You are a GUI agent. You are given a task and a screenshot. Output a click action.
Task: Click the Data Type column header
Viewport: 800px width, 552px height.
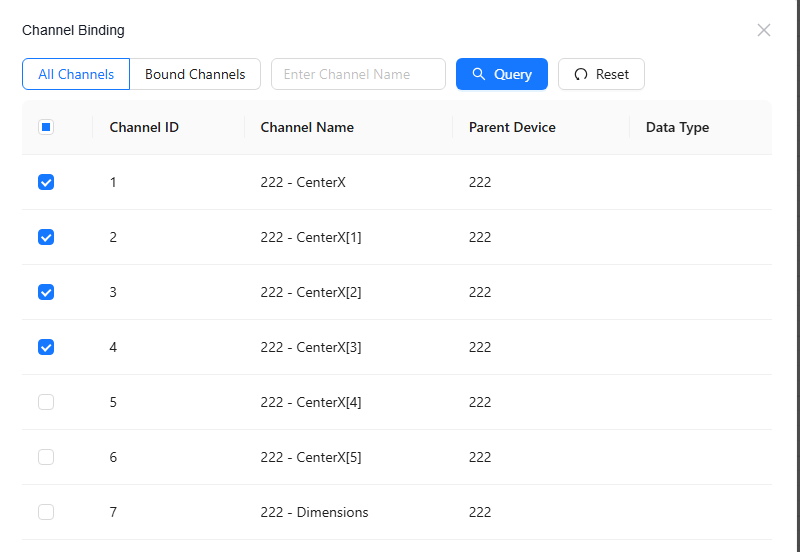[x=677, y=127]
